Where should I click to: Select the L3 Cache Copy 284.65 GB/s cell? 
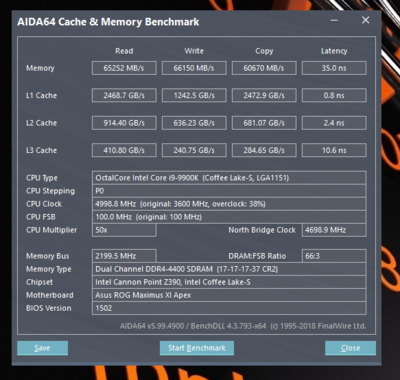[x=264, y=150]
